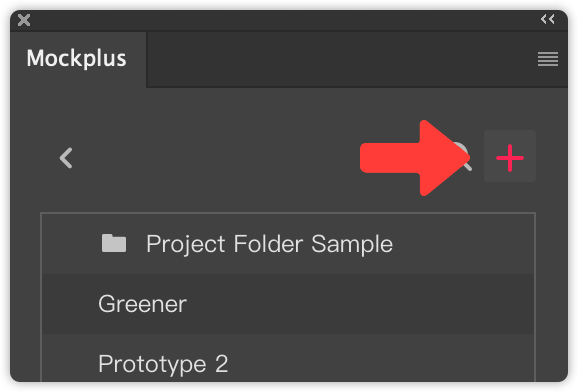Open the panel hamburger menu
Viewport: 578px width, 392px height.
(547, 59)
